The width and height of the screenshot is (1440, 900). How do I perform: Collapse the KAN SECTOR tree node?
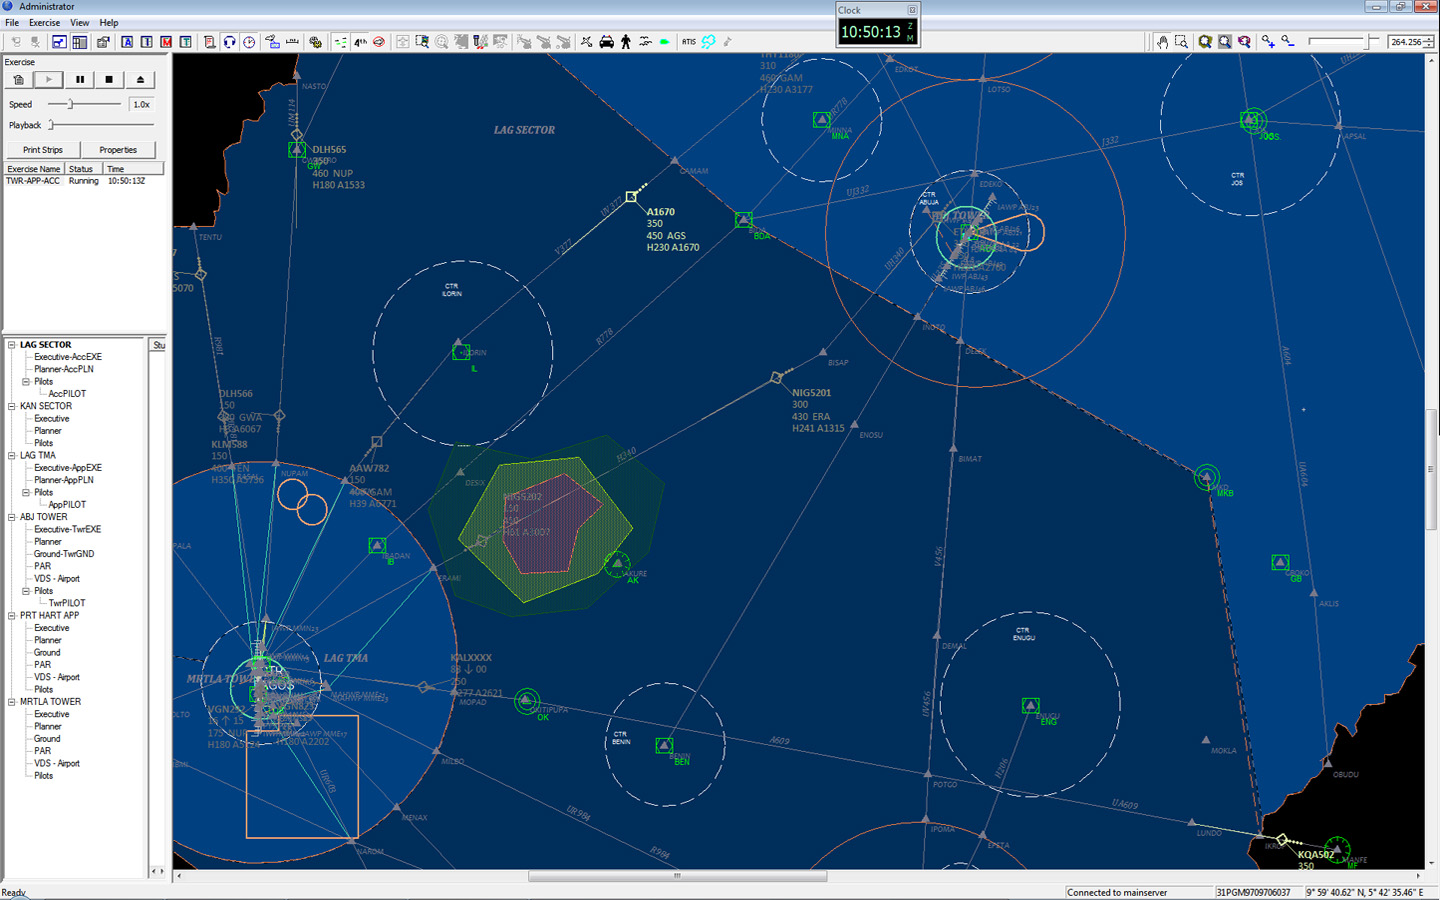(12, 406)
